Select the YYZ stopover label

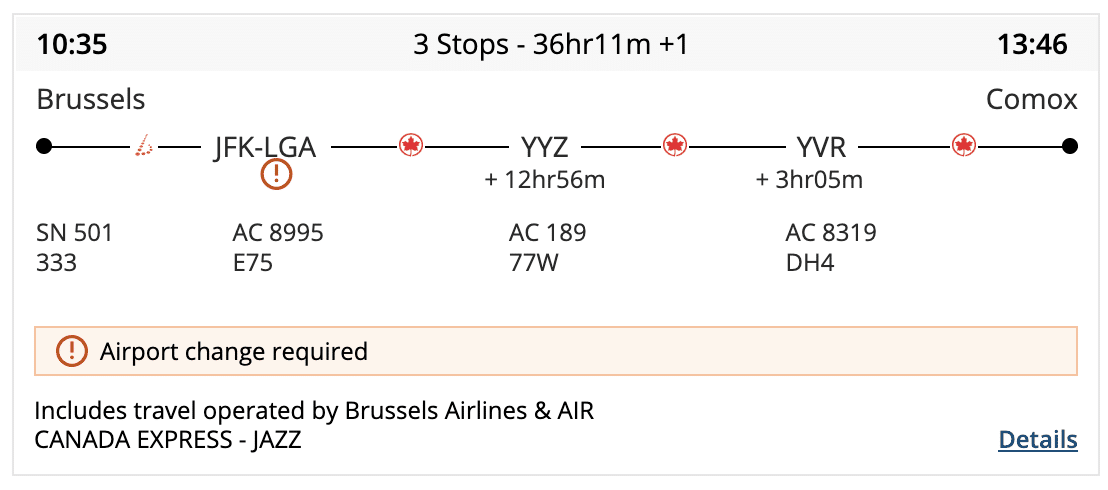tap(545, 148)
